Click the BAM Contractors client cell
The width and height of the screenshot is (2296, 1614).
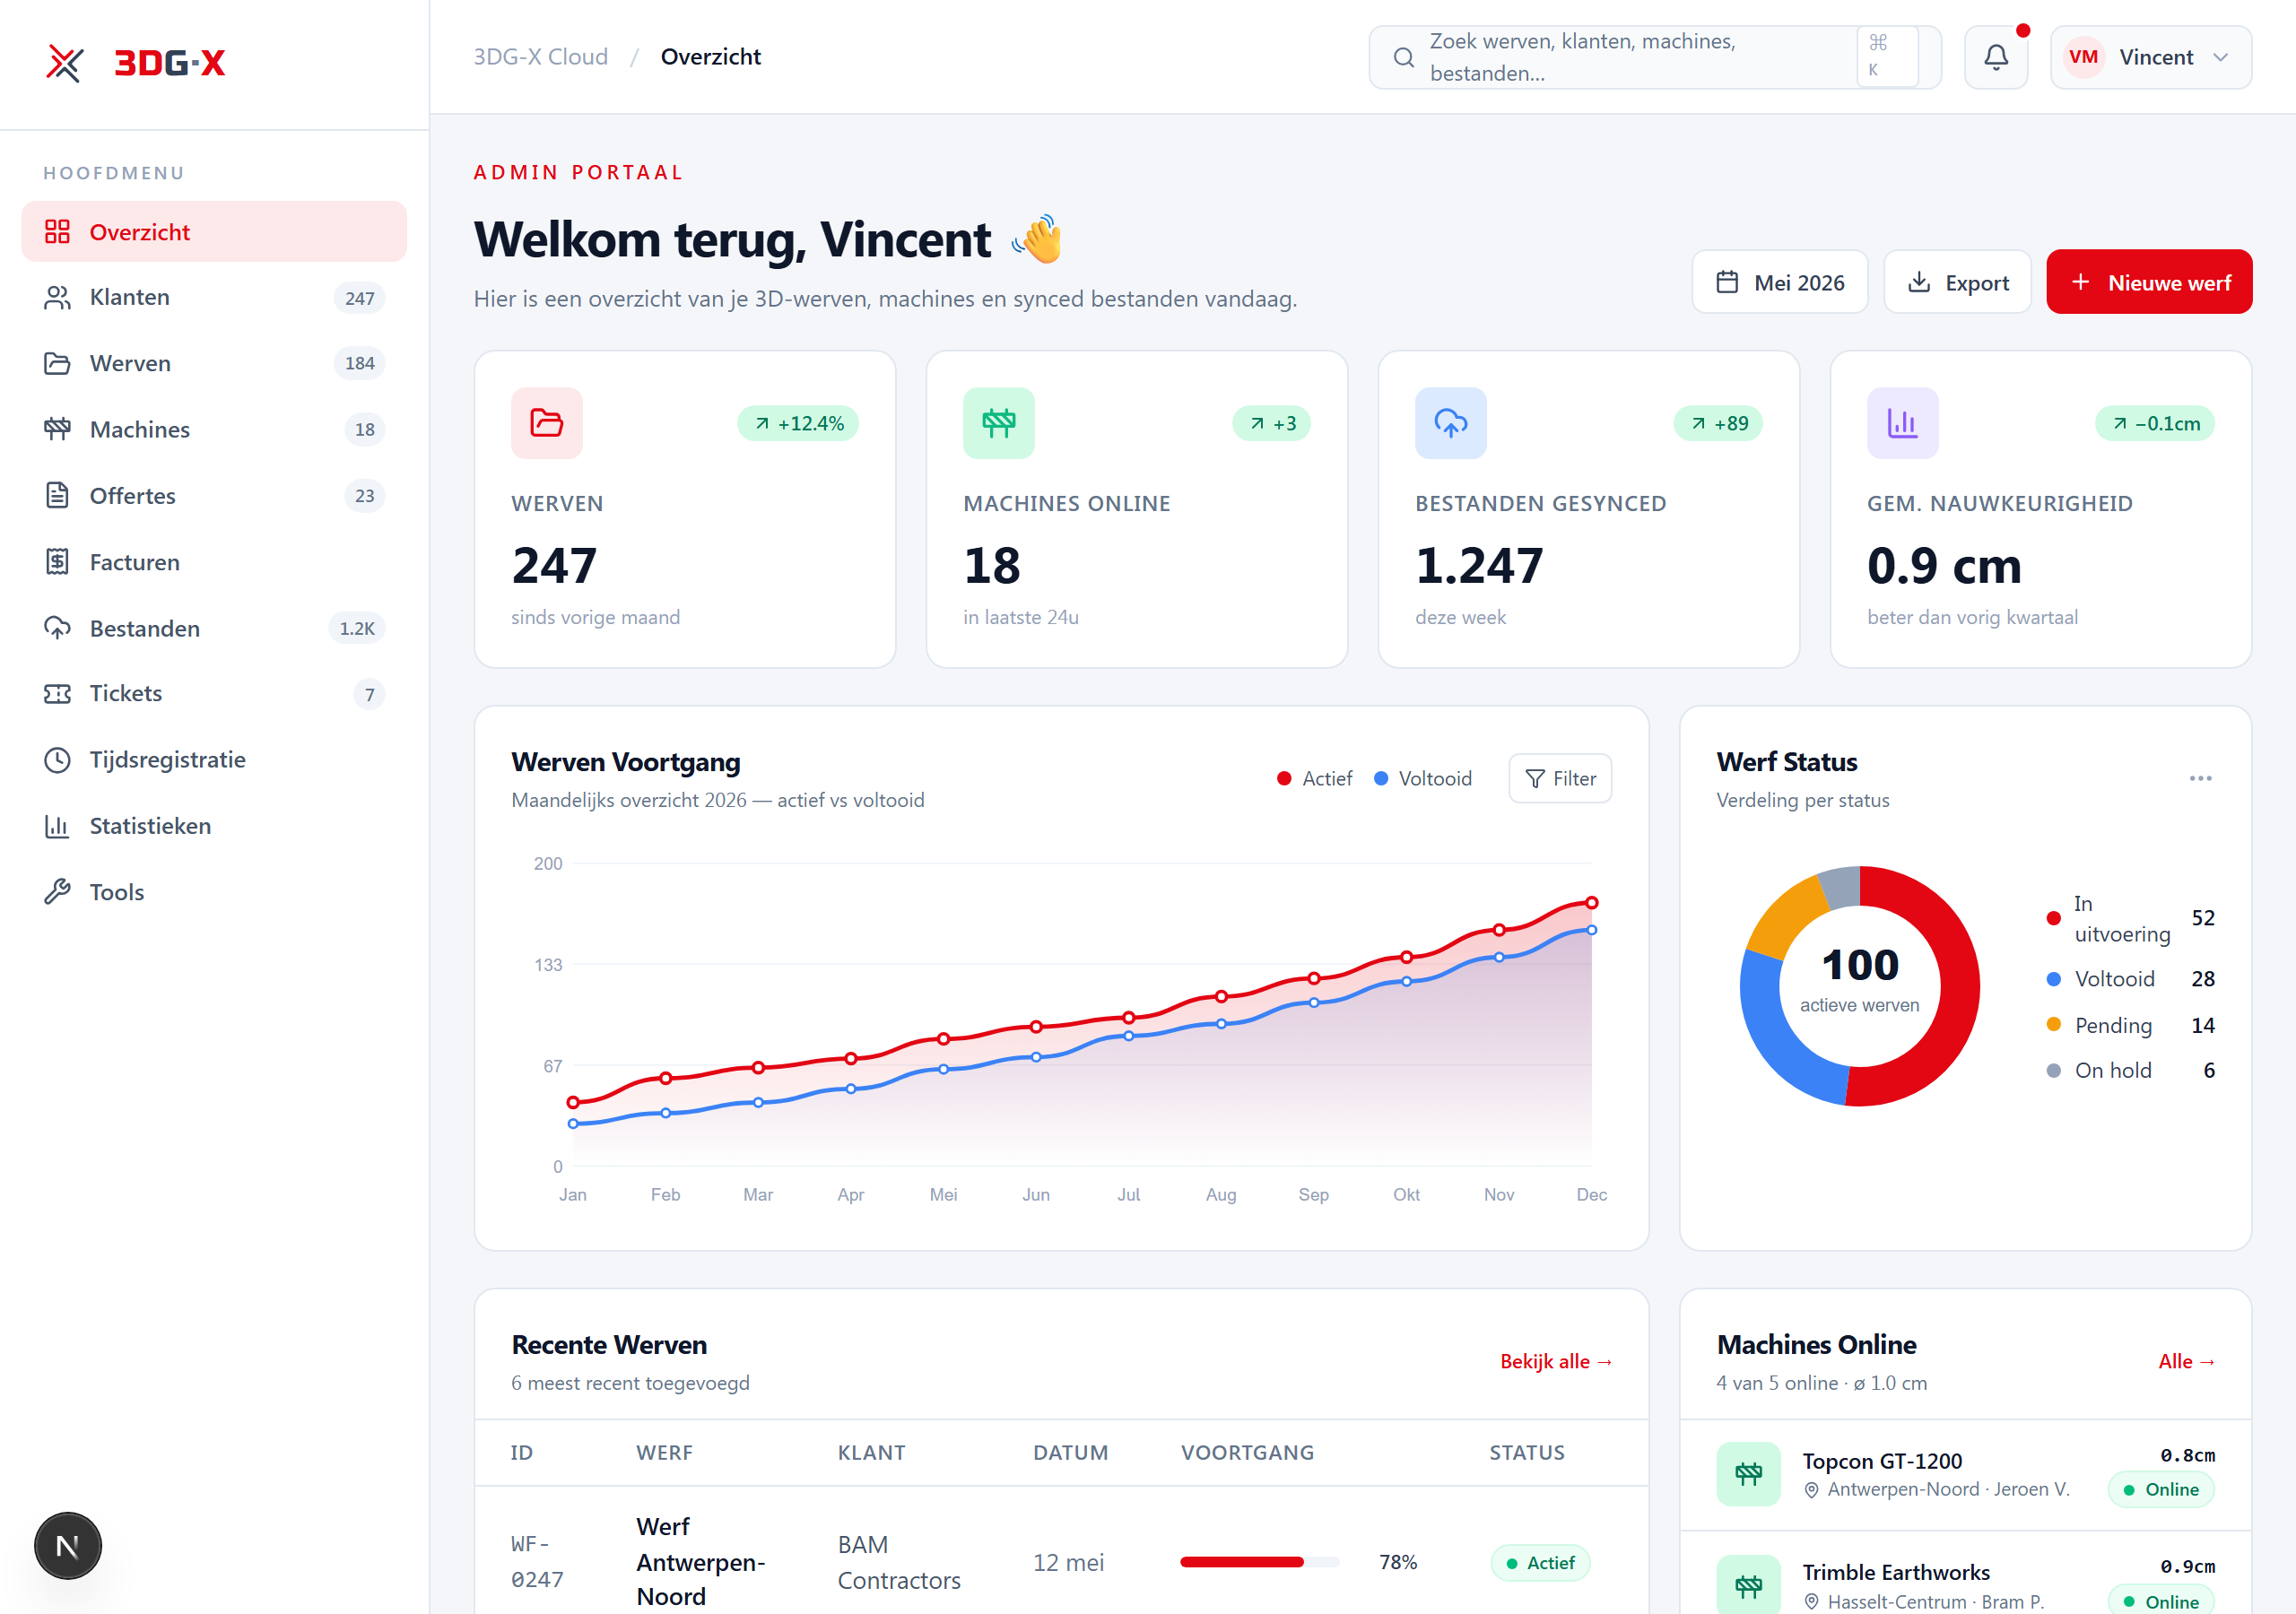[898, 1562]
